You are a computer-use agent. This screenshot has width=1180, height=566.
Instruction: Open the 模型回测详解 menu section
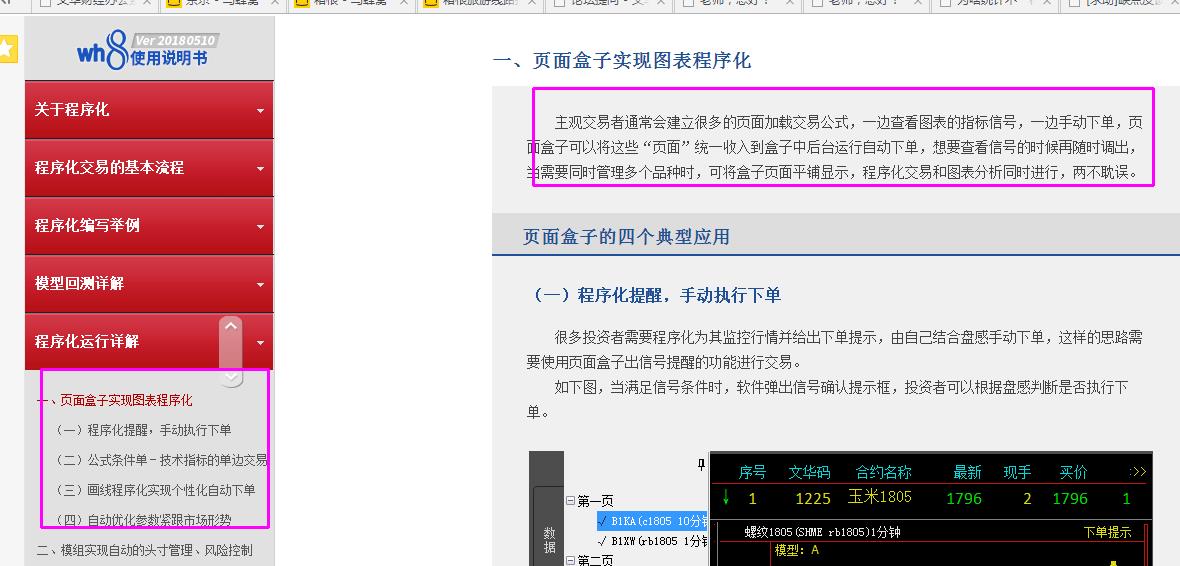pyautogui.click(x=149, y=284)
